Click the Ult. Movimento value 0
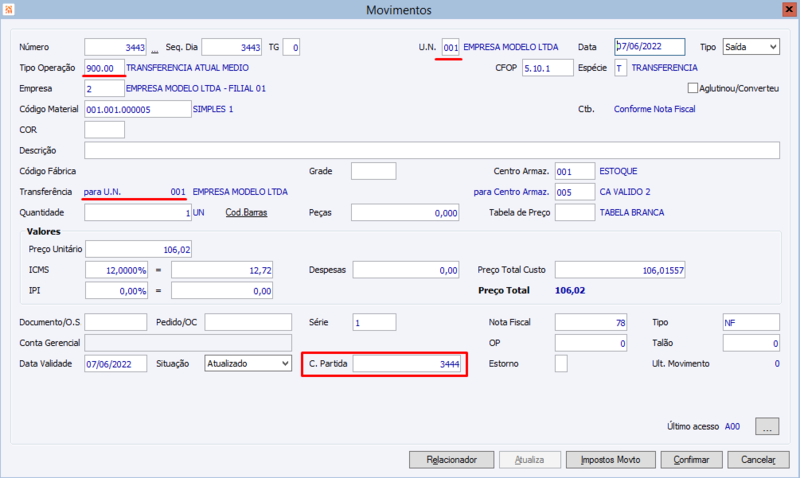The width and height of the screenshot is (800, 478). tap(777, 364)
